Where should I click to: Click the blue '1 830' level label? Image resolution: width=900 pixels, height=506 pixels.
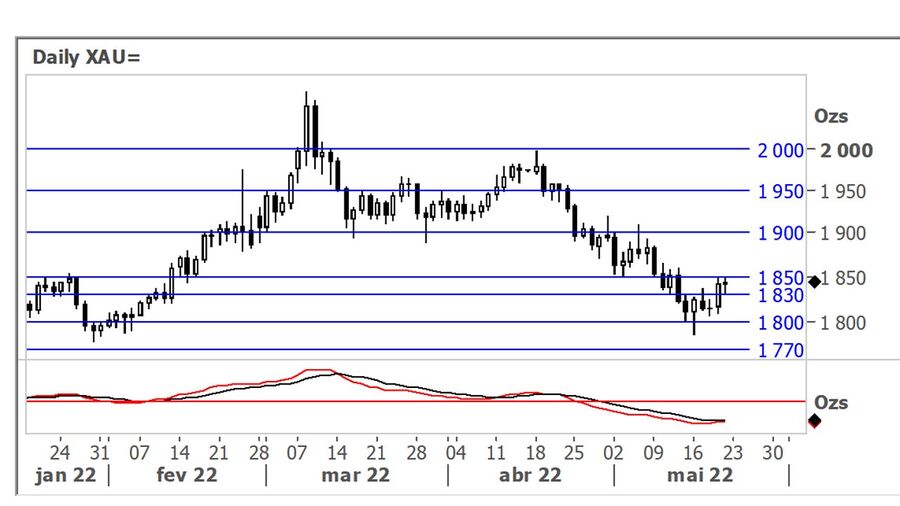(781, 295)
